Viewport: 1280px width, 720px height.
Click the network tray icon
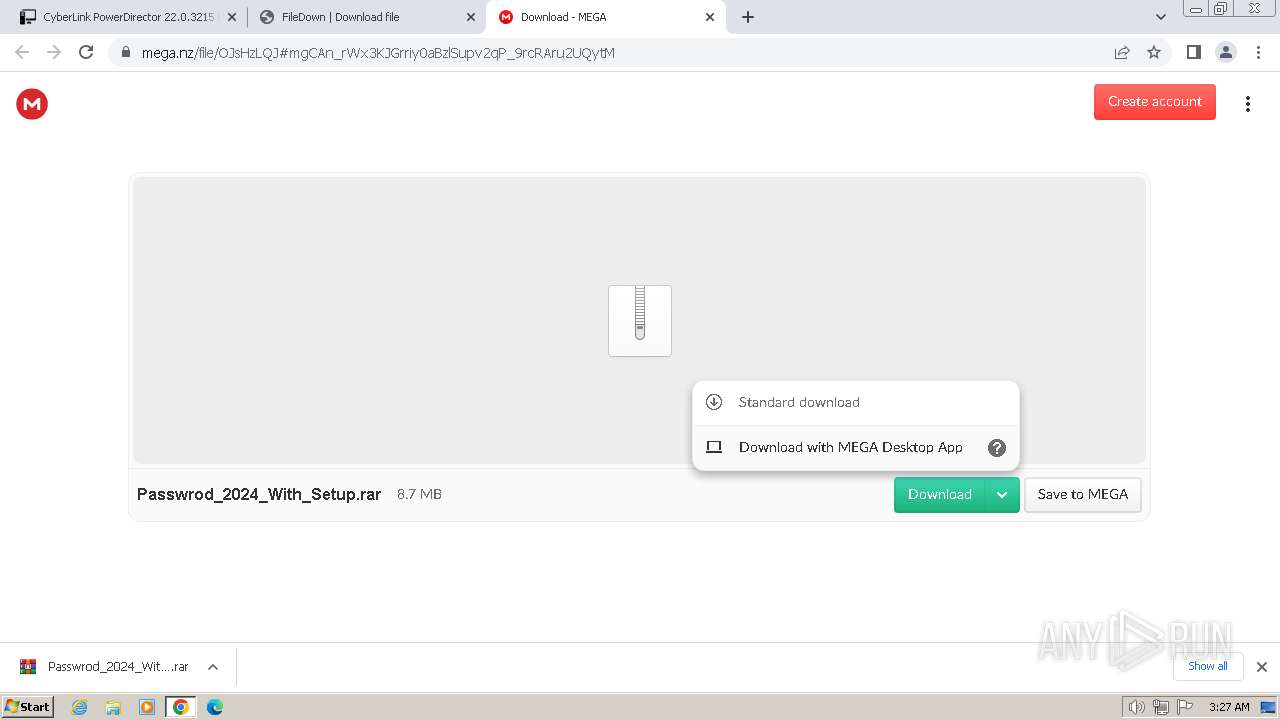click(x=1160, y=707)
